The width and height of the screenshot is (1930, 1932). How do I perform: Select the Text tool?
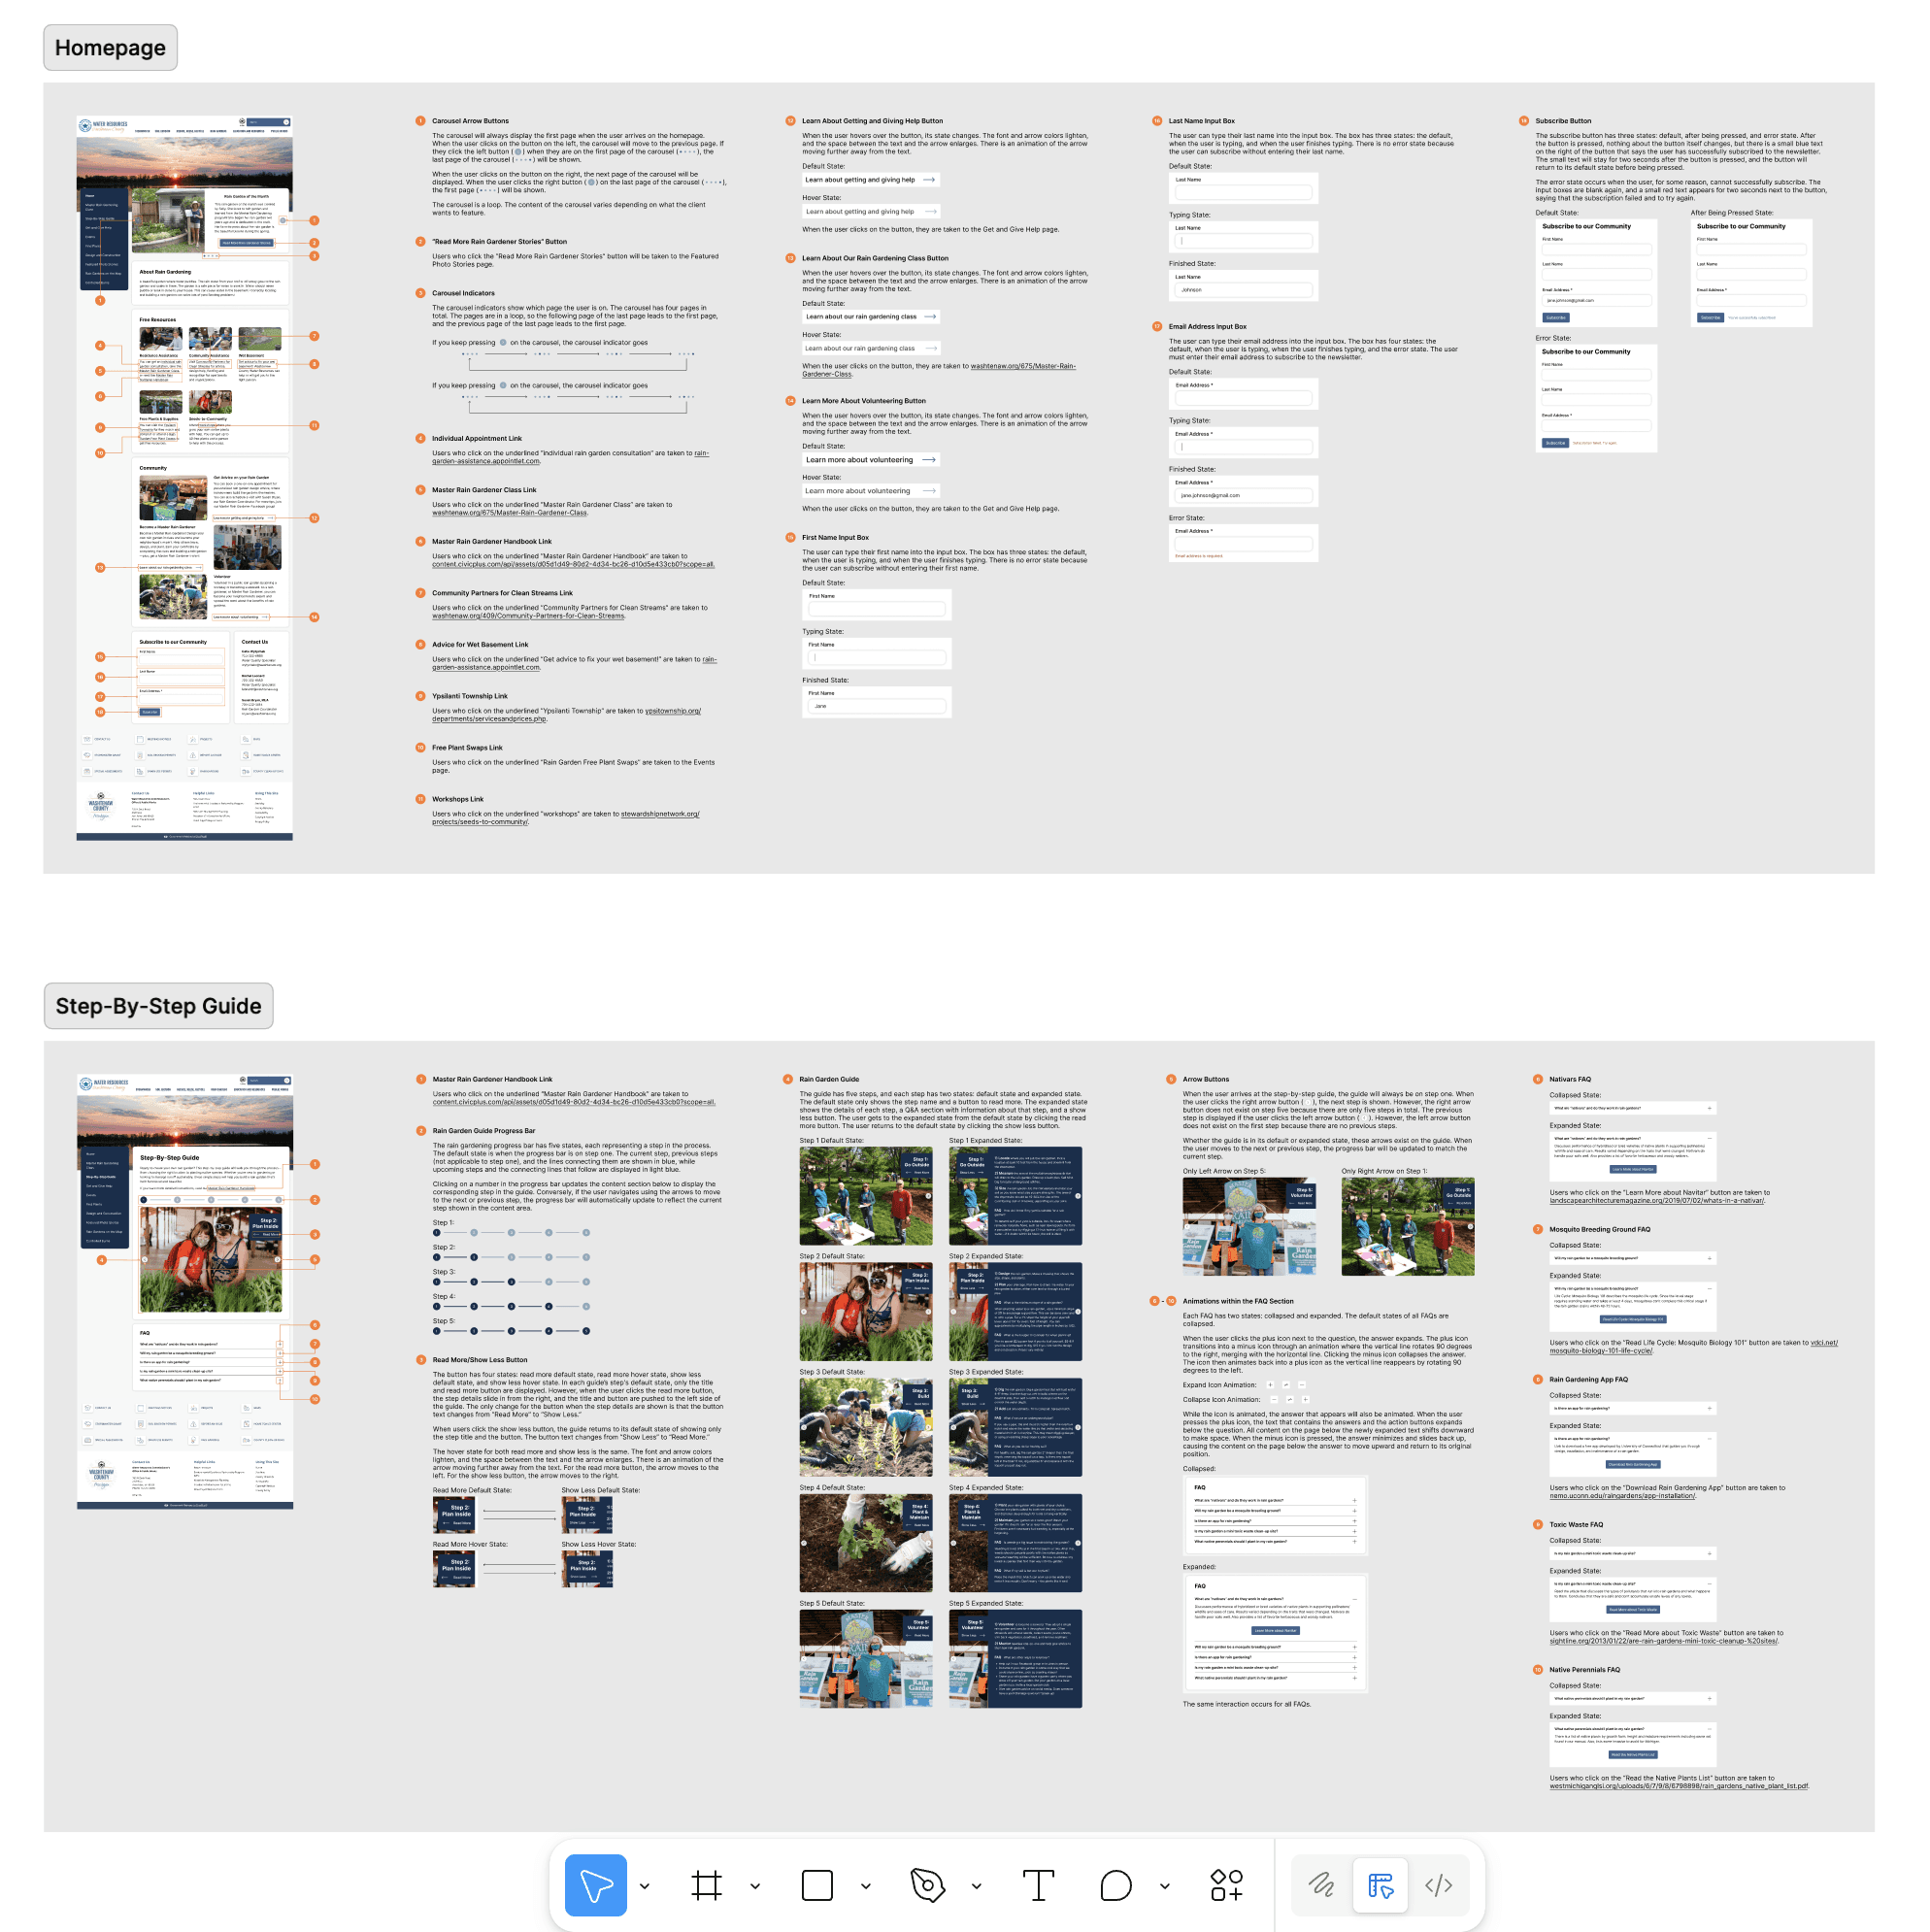pos(1037,1885)
